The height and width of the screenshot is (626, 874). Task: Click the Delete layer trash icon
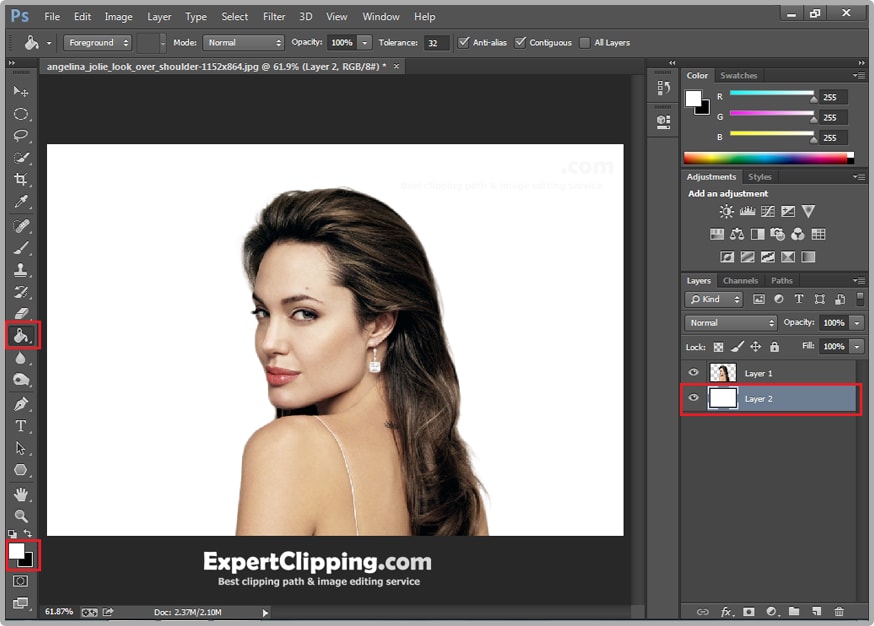click(x=839, y=611)
